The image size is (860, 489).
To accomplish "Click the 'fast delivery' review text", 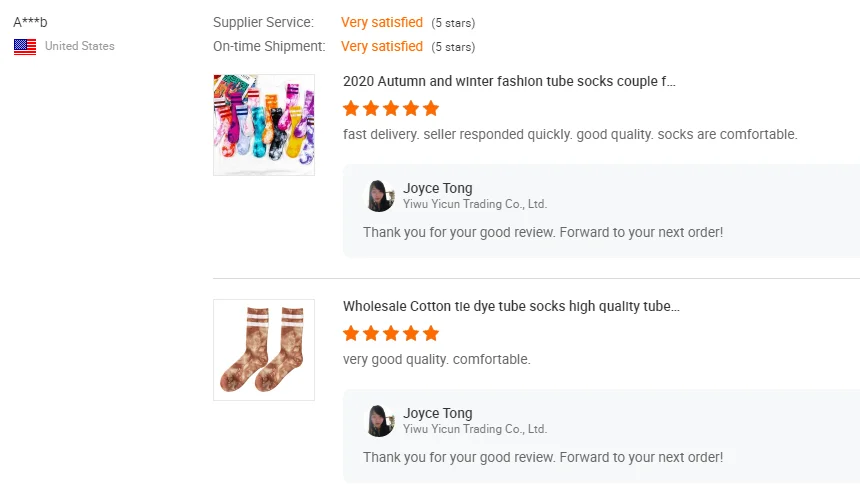I will coord(570,134).
